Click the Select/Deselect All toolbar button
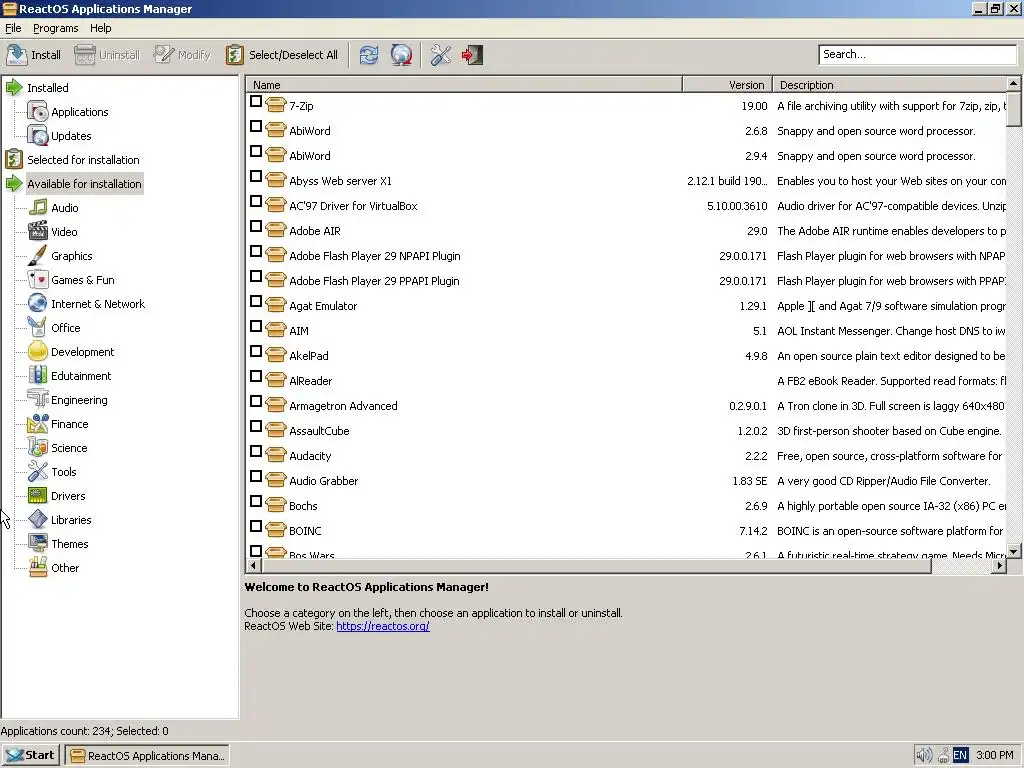The width and height of the screenshot is (1024, 768). pos(282,55)
